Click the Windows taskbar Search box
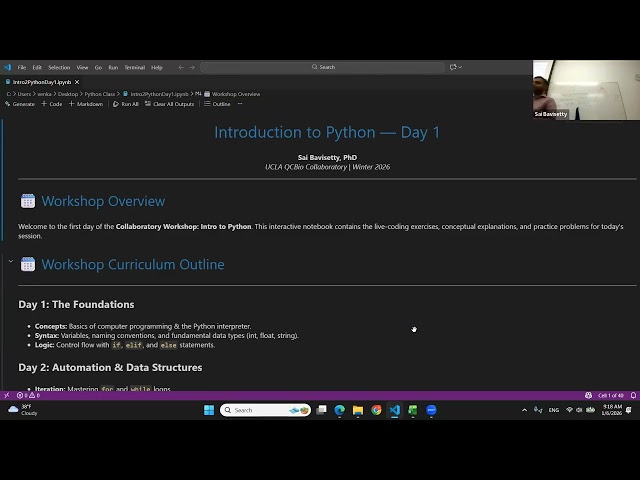 click(x=265, y=410)
